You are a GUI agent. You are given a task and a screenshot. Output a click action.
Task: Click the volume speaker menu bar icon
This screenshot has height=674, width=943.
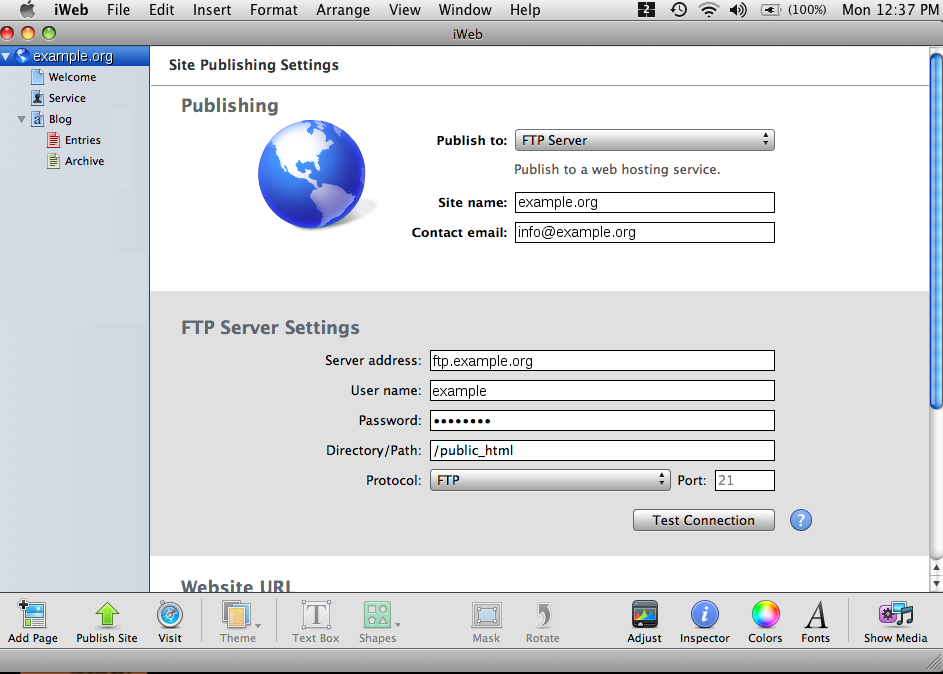point(738,10)
